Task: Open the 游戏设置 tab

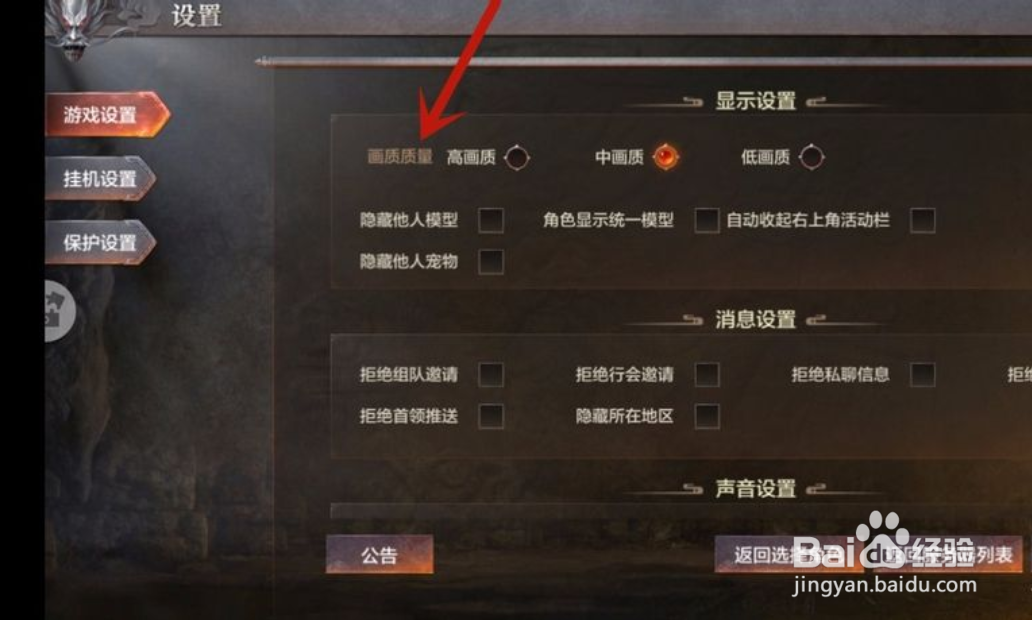Action: 107,115
